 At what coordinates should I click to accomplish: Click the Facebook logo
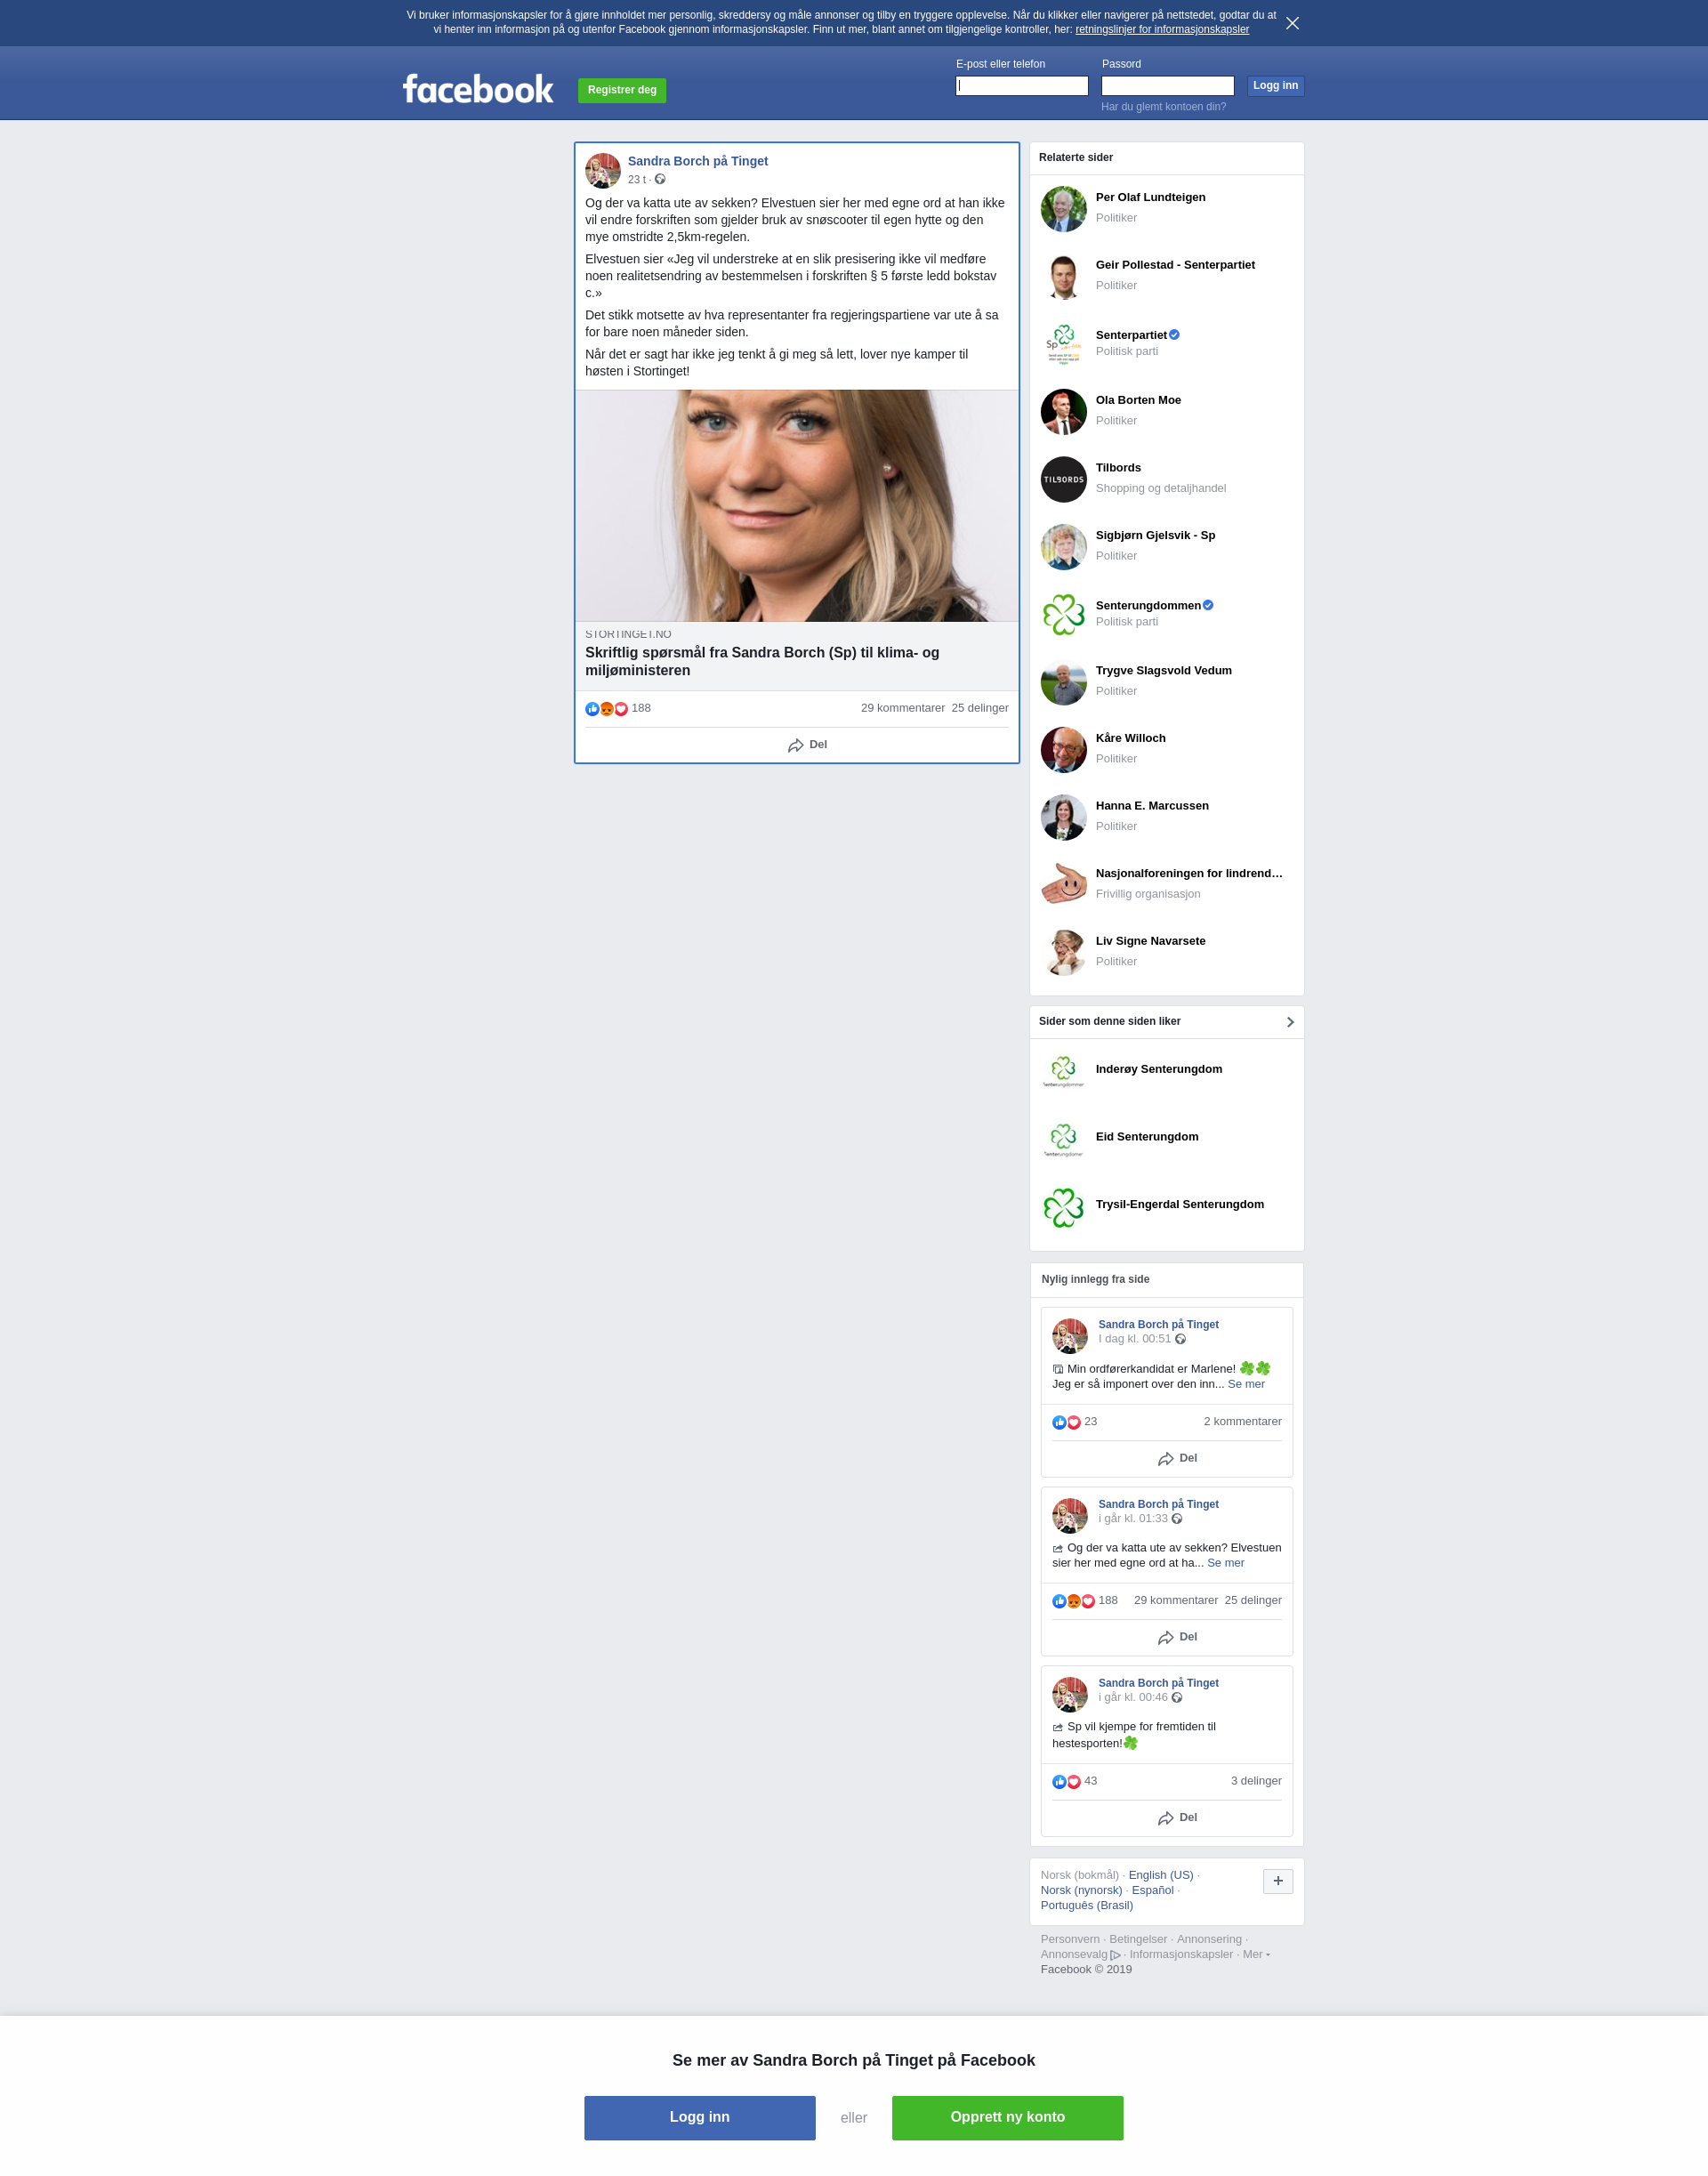coord(478,89)
